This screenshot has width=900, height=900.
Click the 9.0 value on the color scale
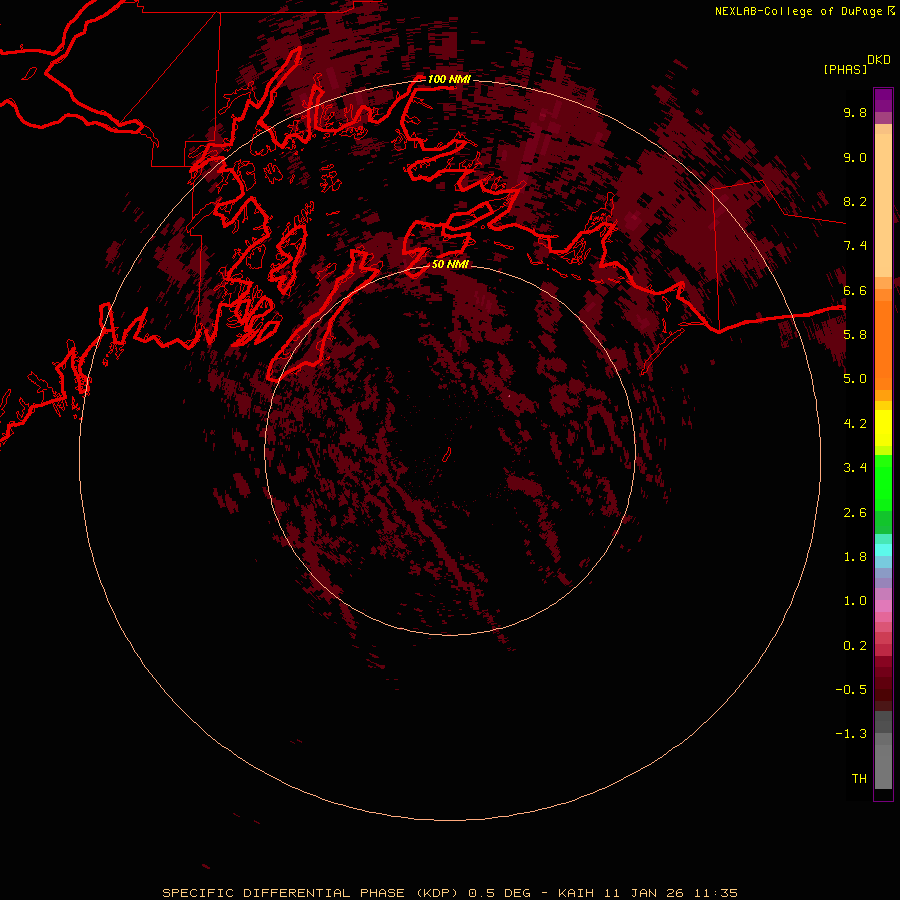855,157
